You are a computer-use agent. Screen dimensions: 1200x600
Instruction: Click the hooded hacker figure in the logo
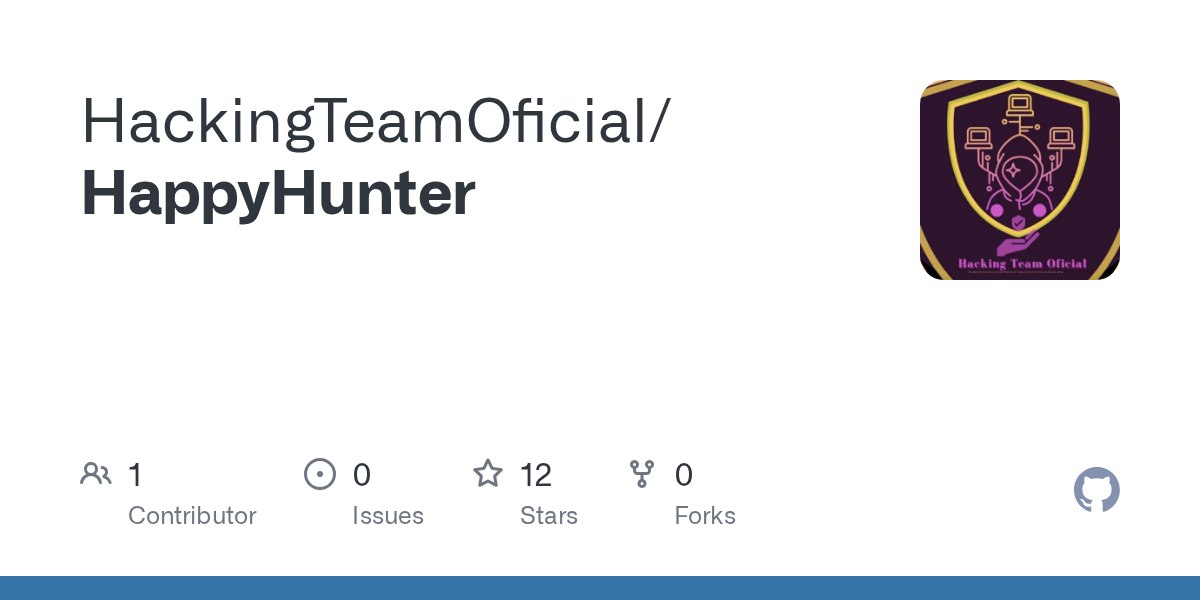pos(1013,181)
